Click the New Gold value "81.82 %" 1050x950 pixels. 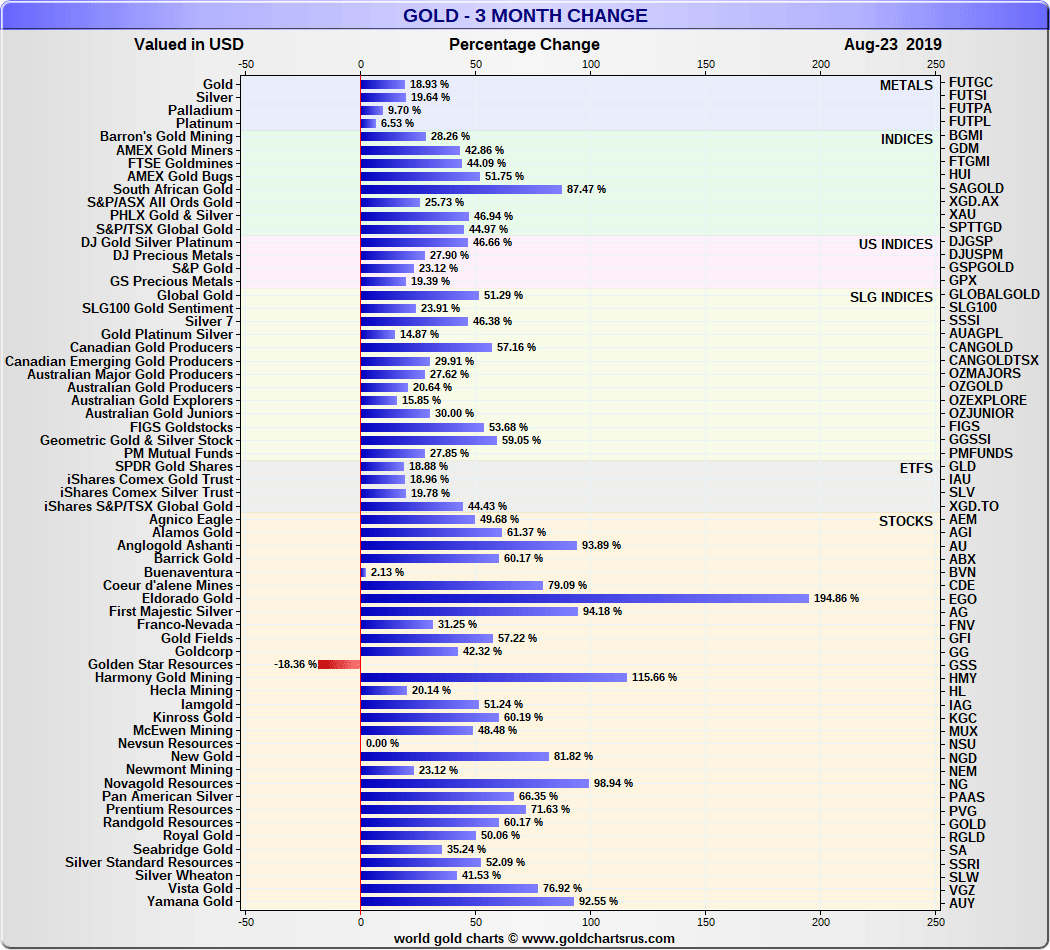[x=573, y=757]
